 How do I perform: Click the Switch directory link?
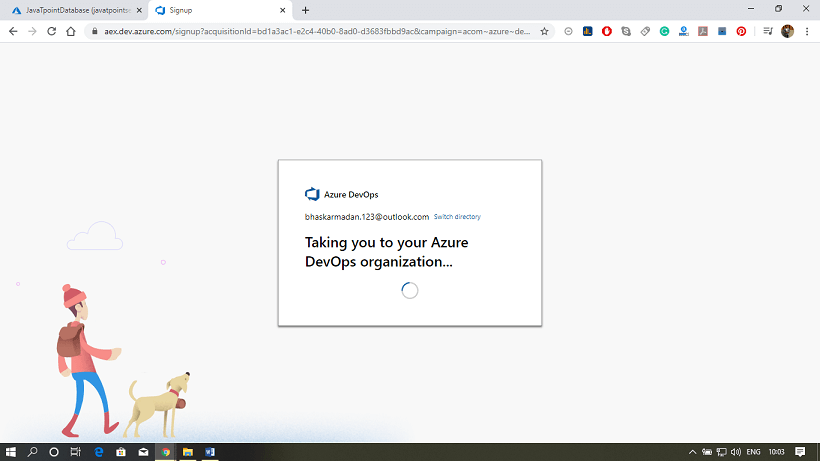[x=457, y=216]
